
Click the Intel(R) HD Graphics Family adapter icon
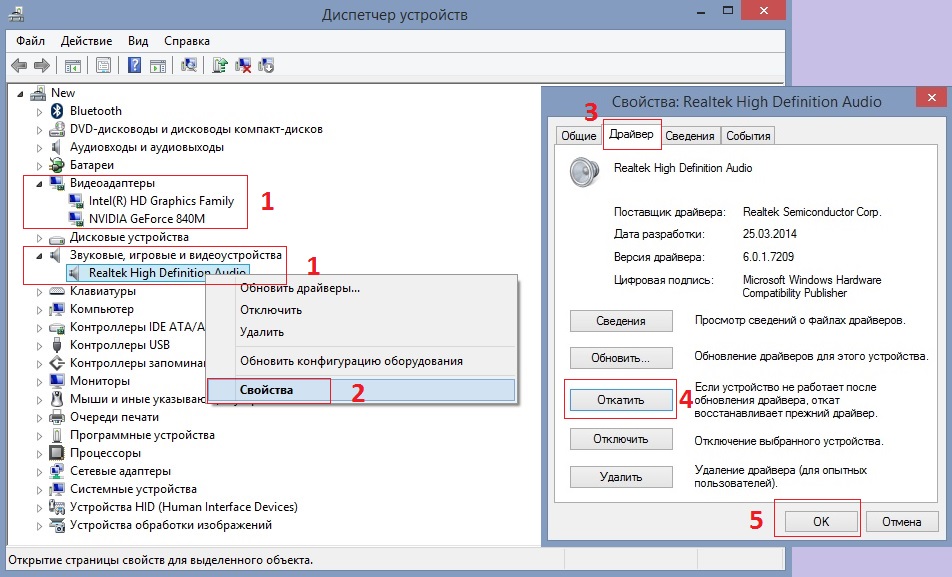pyautogui.click(x=76, y=200)
